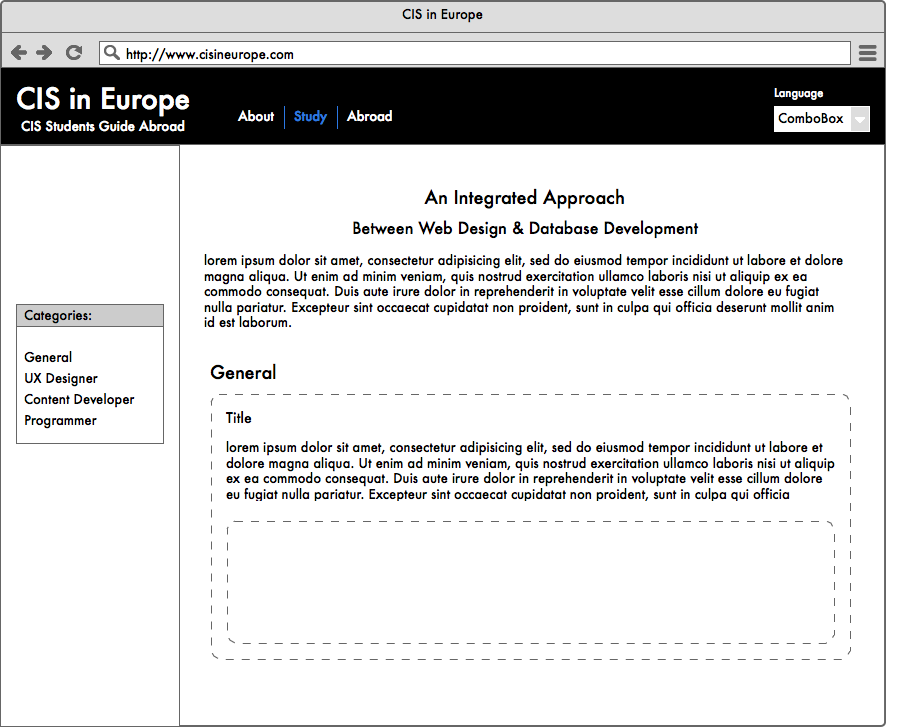
Task: Click the empty dashed placeholder box
Action: pyautogui.click(x=530, y=582)
